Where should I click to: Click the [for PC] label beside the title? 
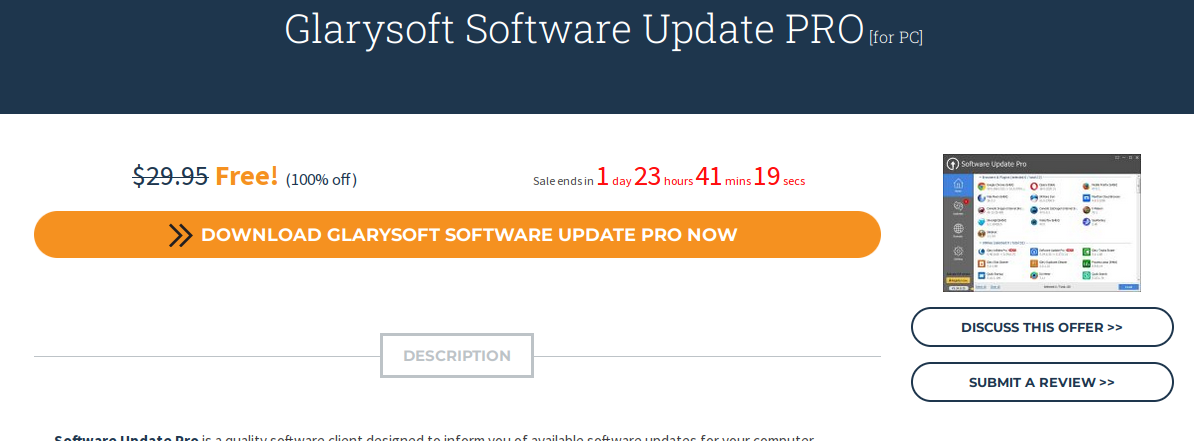(896, 38)
